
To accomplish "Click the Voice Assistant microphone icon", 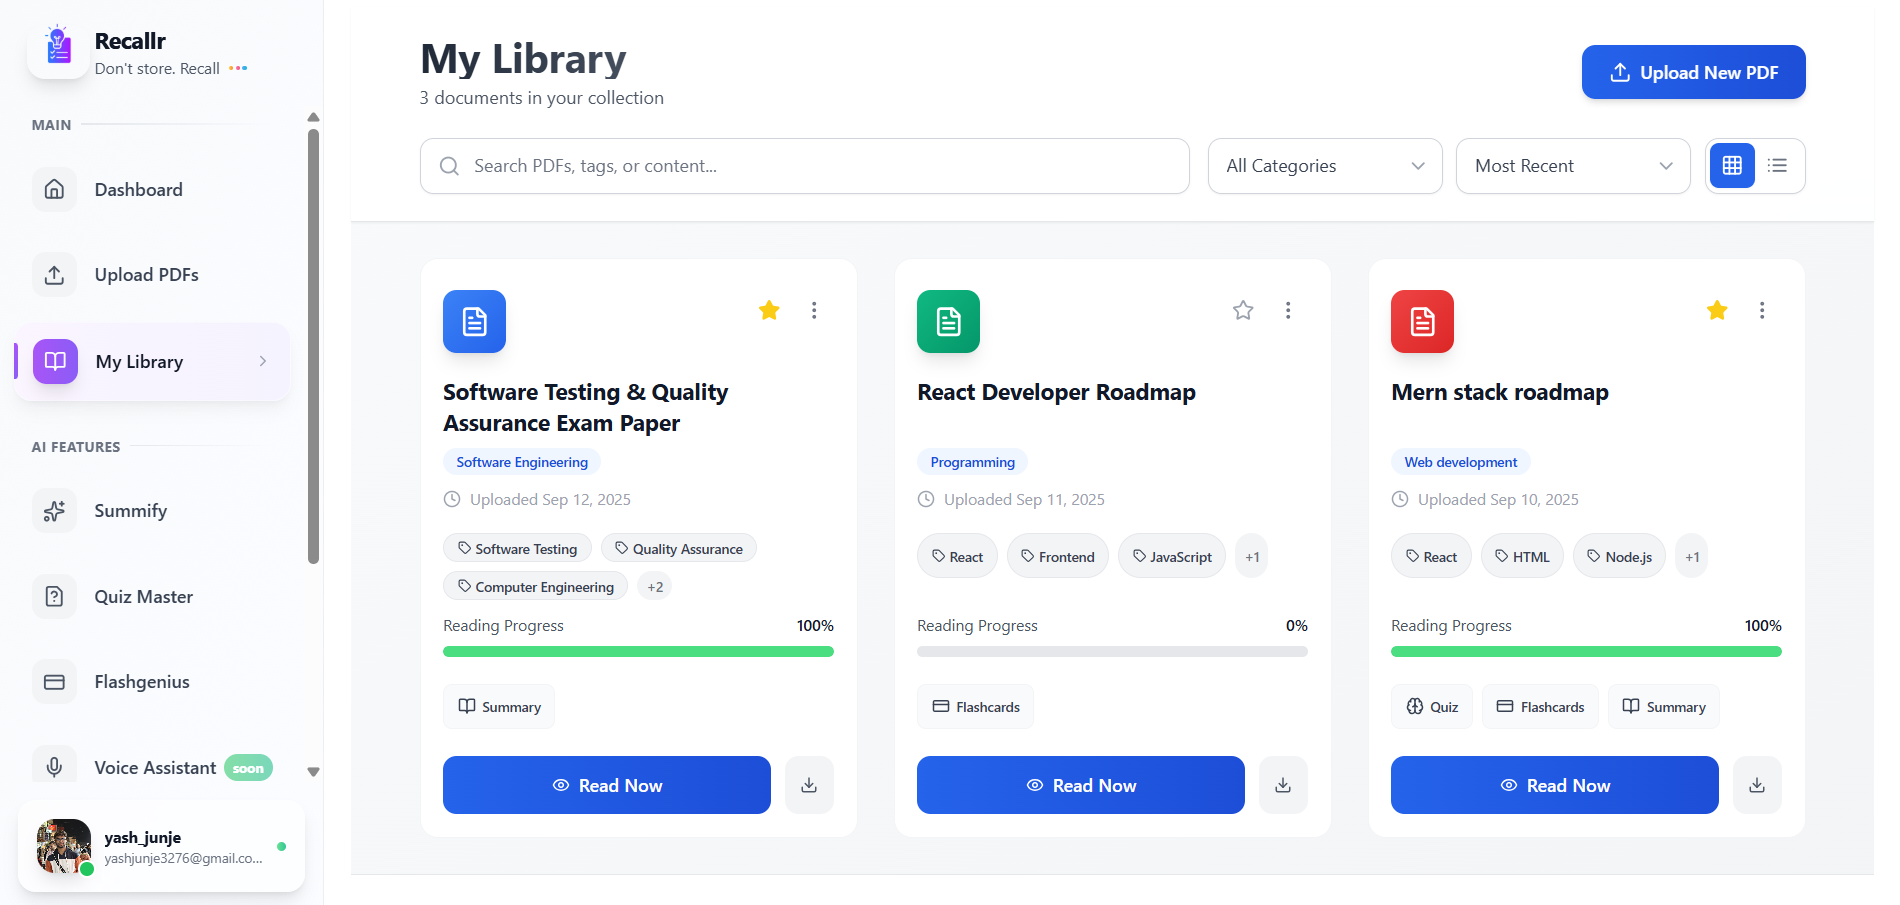I will 55,767.
